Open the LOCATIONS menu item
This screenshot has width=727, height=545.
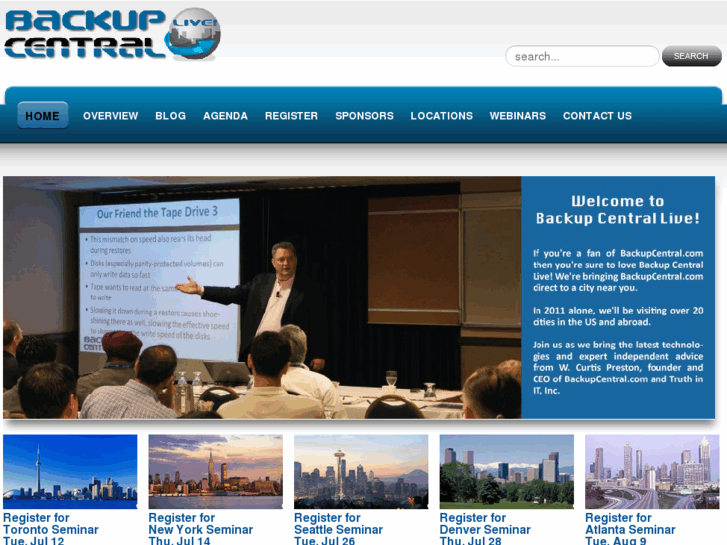point(441,116)
